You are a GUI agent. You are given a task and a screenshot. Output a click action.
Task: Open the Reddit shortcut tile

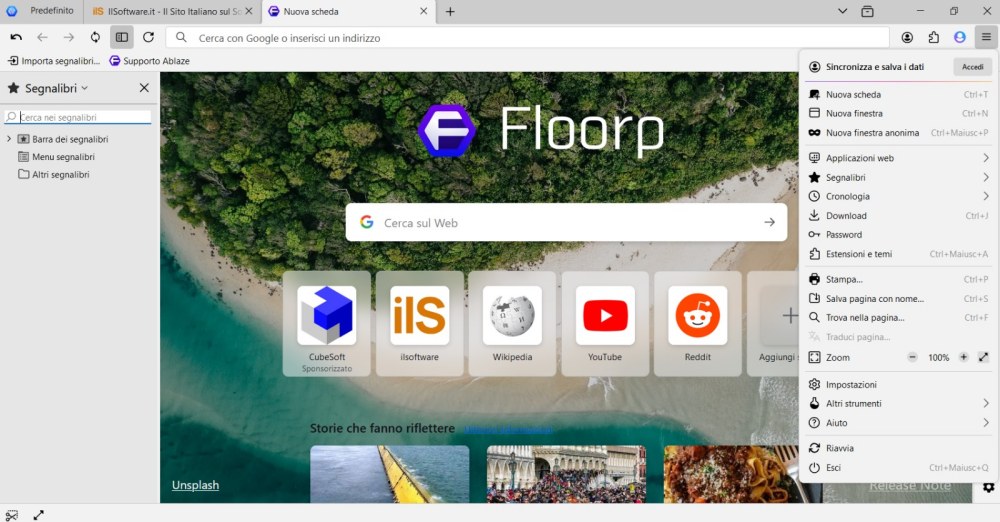pos(698,324)
